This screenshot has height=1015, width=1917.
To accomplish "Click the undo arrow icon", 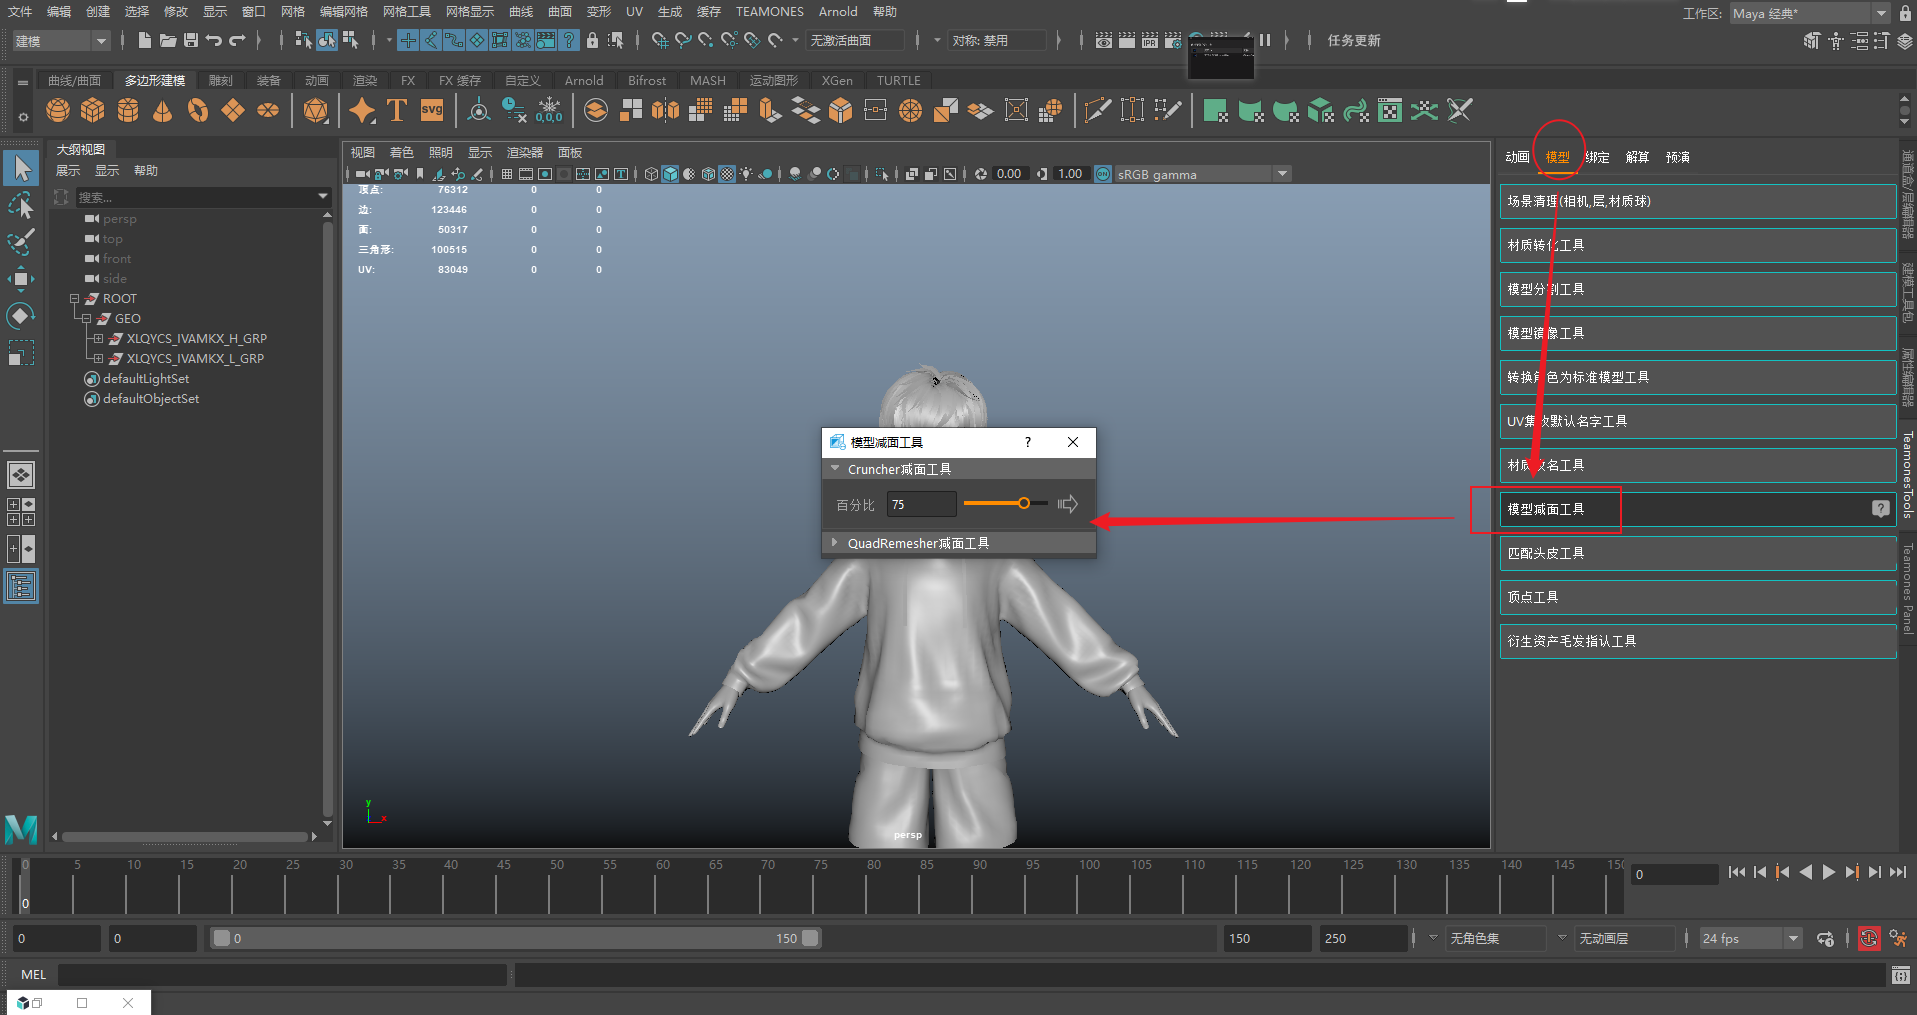I will click(x=213, y=40).
